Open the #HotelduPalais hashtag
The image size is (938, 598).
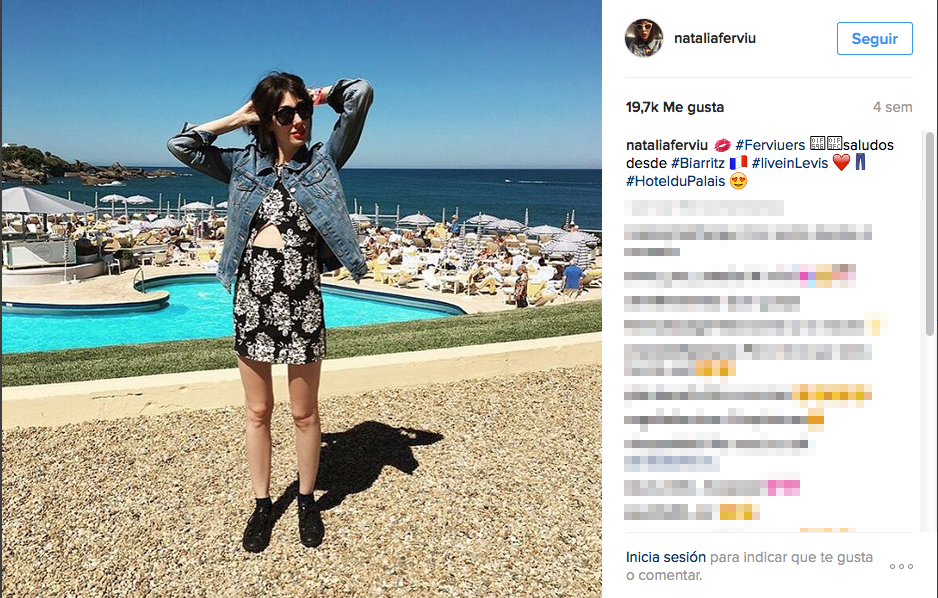tap(675, 181)
